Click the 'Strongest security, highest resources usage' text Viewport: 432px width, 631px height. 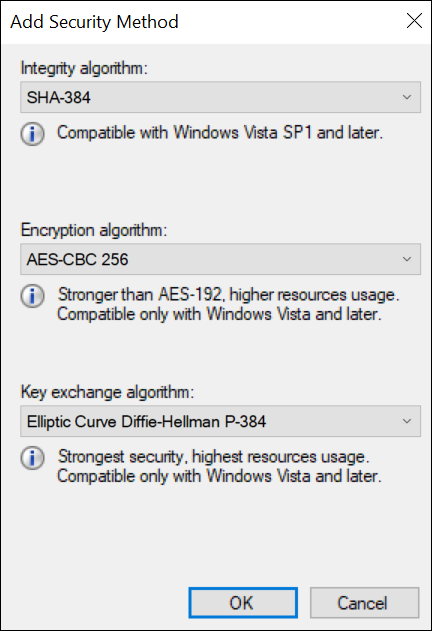click(213, 457)
